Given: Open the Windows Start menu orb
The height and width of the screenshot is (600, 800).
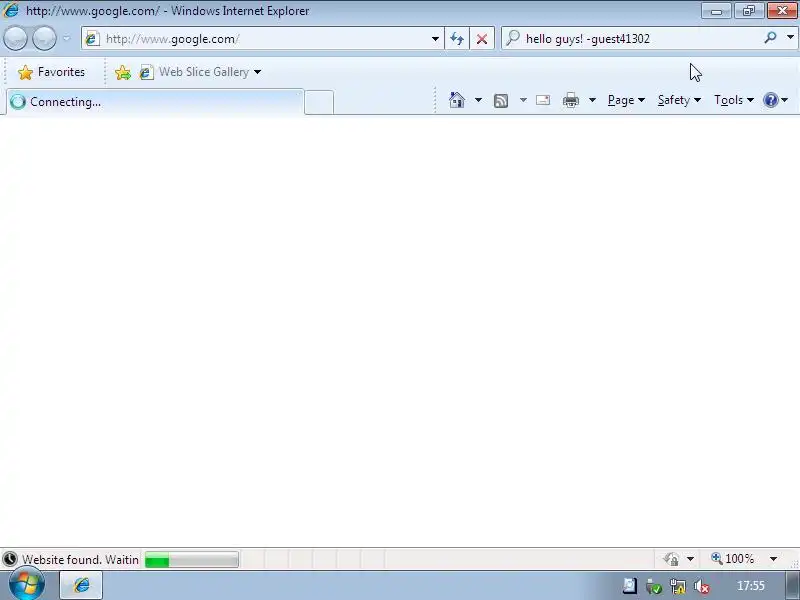Looking at the screenshot, I should click(27, 585).
